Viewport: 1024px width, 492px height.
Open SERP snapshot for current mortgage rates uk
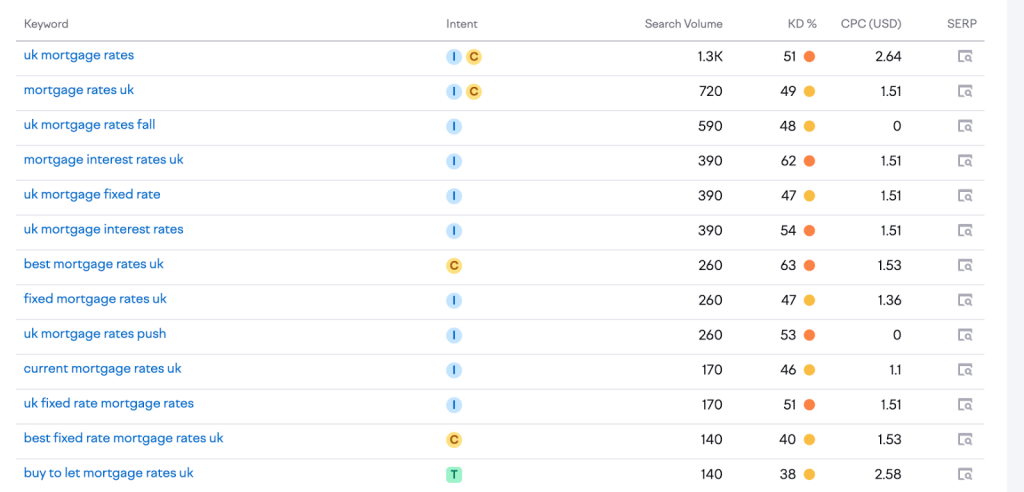965,370
